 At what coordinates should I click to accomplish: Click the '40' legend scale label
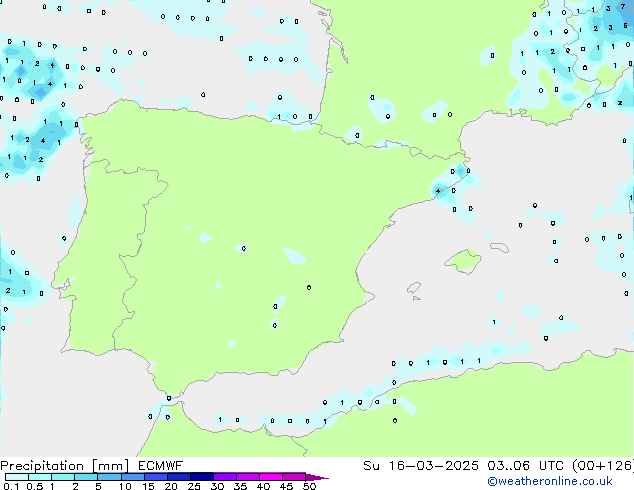pos(263,486)
